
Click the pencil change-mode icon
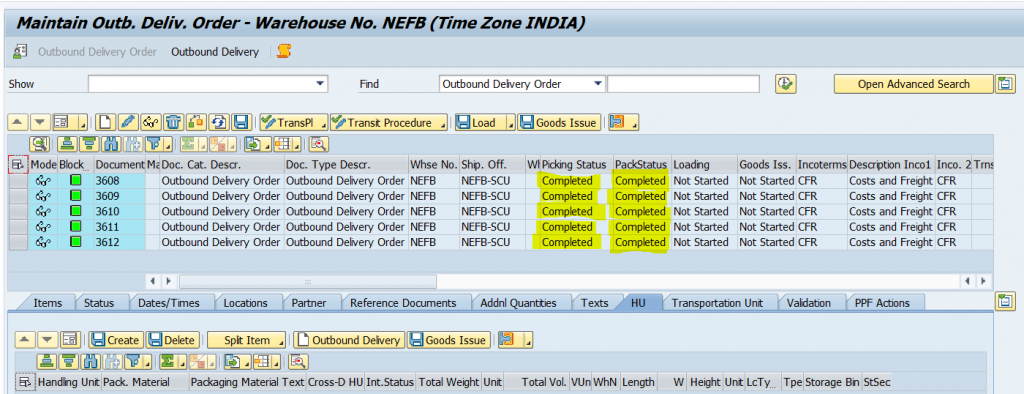(x=128, y=122)
